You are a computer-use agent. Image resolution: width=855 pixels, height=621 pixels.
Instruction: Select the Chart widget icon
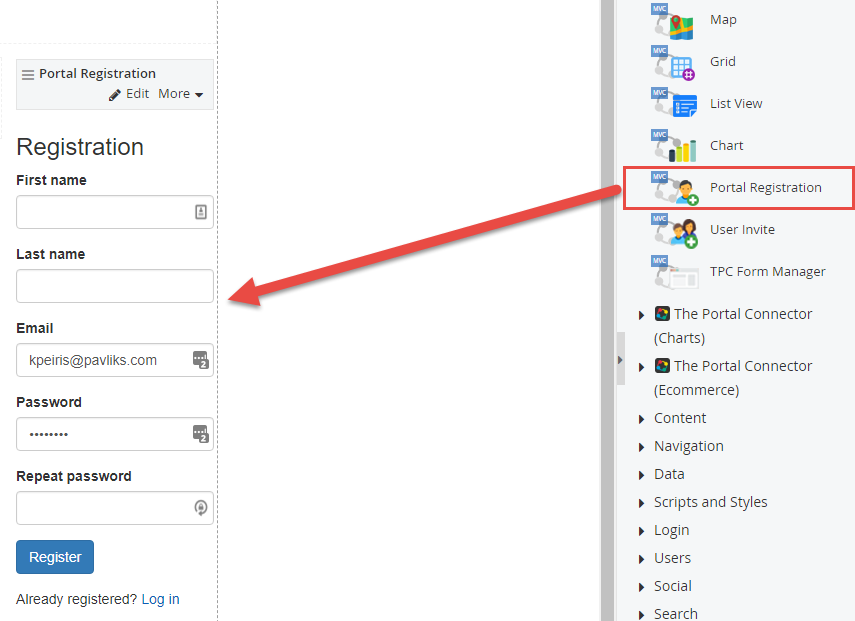click(x=674, y=147)
